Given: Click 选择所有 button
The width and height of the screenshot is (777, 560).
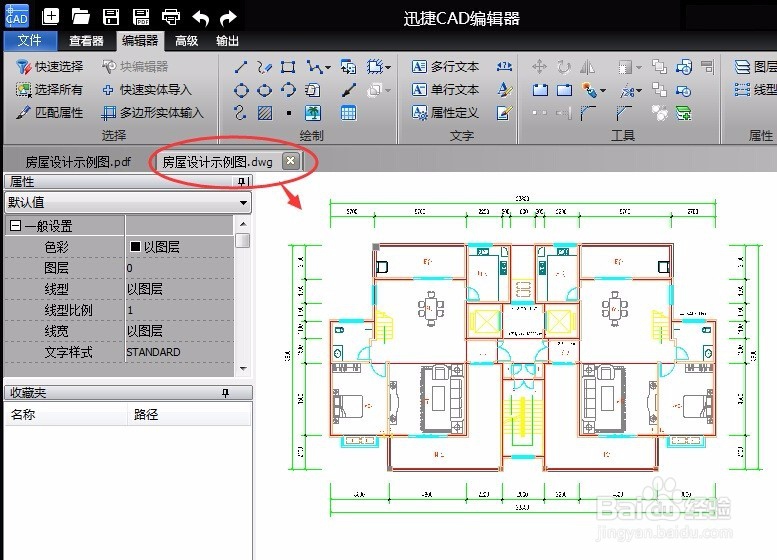Looking at the screenshot, I should tap(49, 90).
